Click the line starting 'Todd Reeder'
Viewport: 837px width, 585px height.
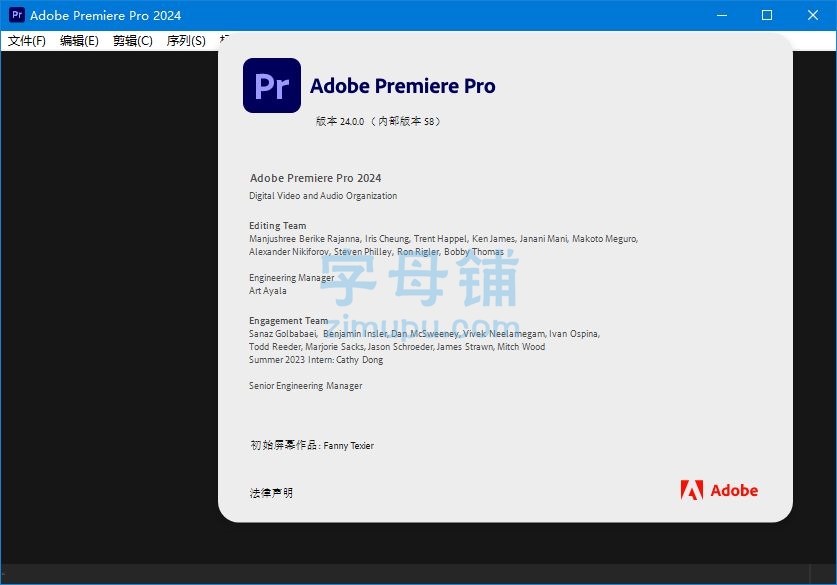coord(397,347)
